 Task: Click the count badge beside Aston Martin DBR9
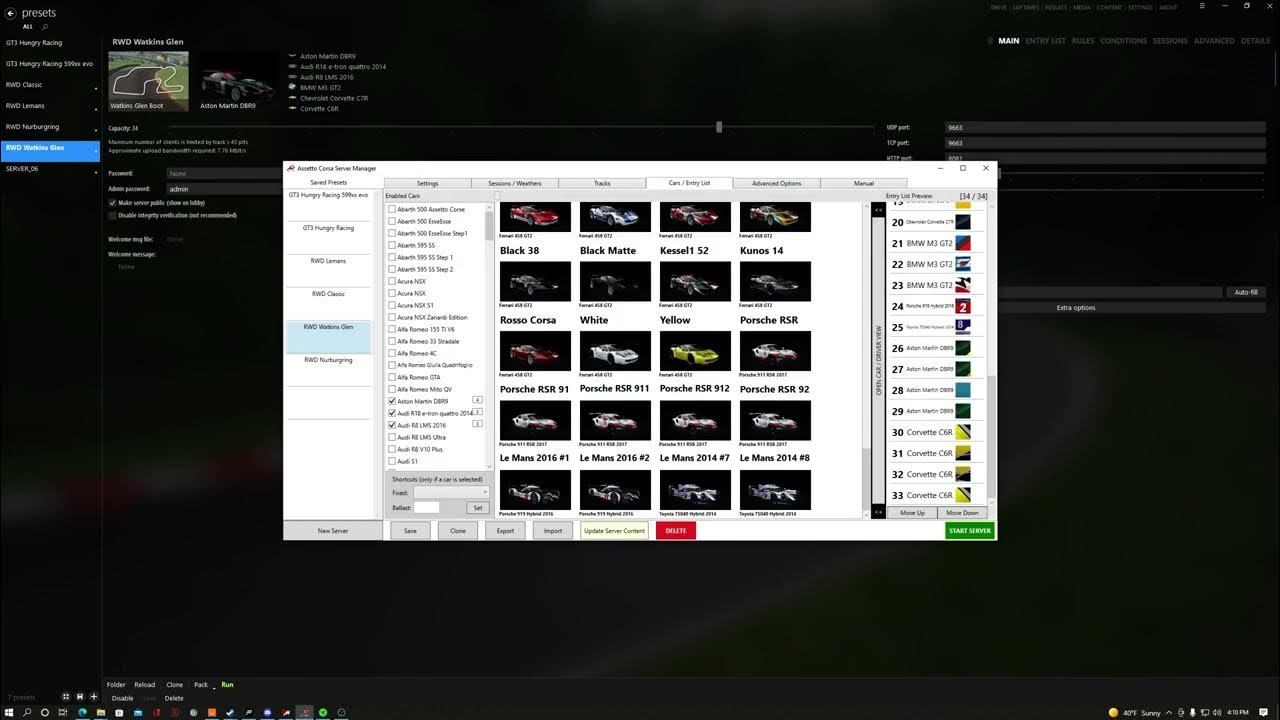pyautogui.click(x=477, y=400)
